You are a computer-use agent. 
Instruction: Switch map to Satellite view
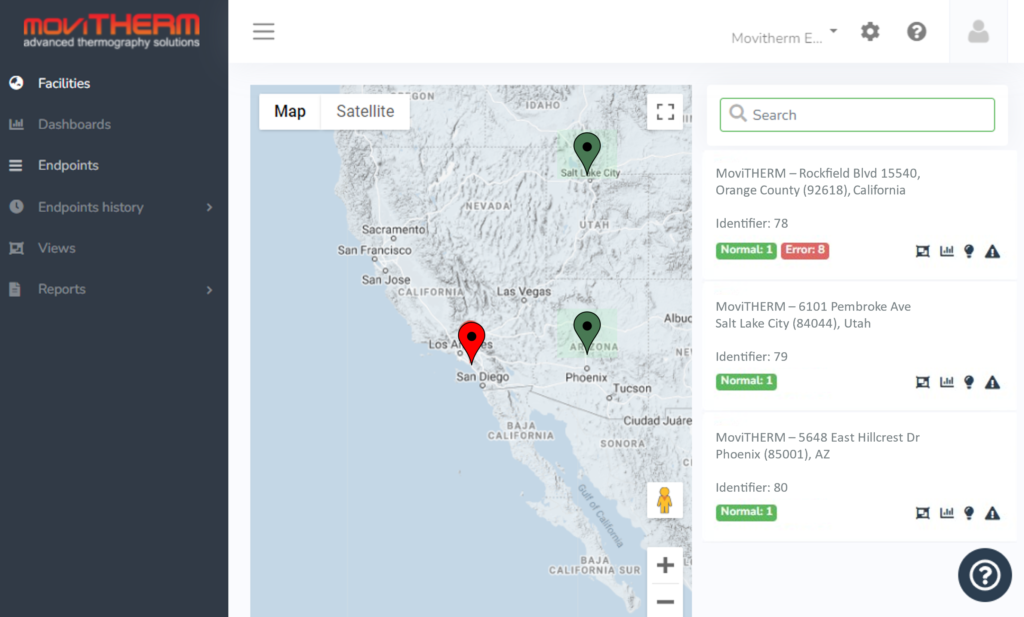point(365,111)
